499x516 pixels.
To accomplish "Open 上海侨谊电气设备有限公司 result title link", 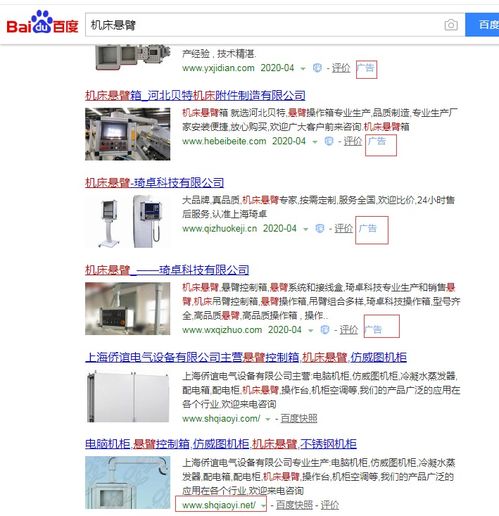I will (x=246, y=358).
